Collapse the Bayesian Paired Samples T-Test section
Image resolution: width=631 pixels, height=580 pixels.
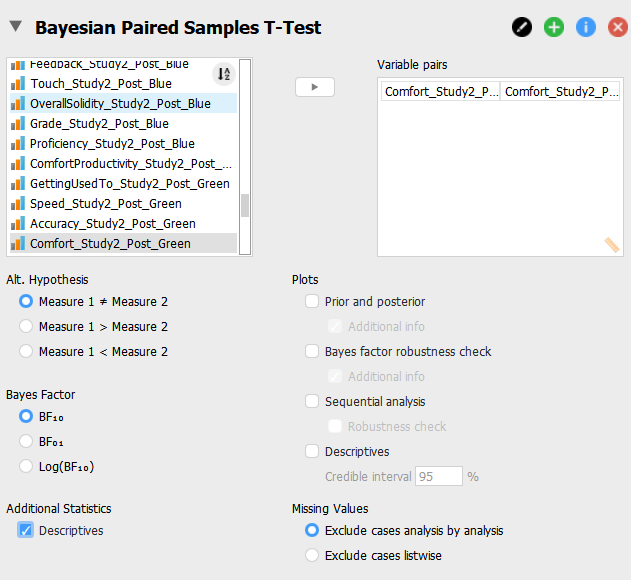click(16, 27)
